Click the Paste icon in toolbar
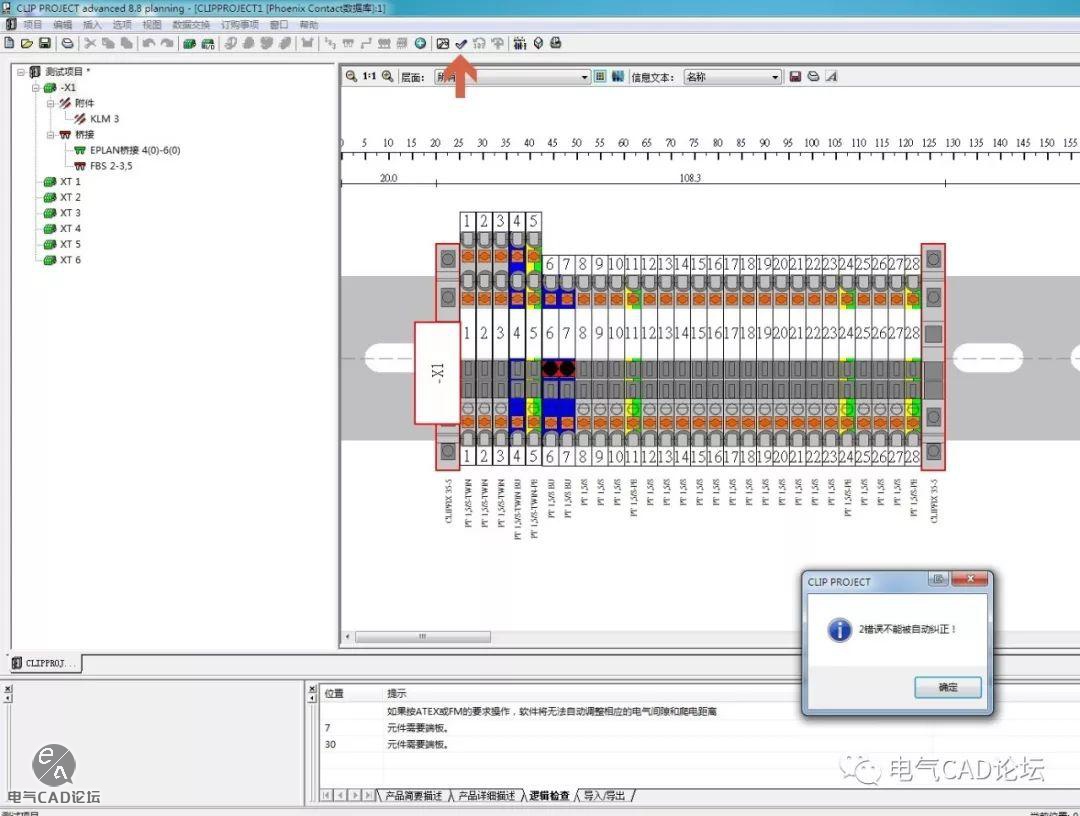 pos(127,43)
